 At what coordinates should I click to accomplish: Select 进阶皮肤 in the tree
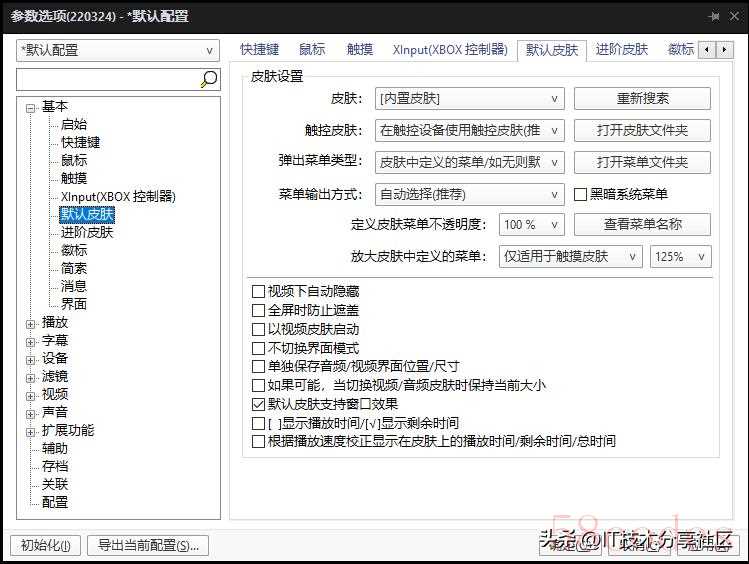pyautogui.click(x=87, y=233)
